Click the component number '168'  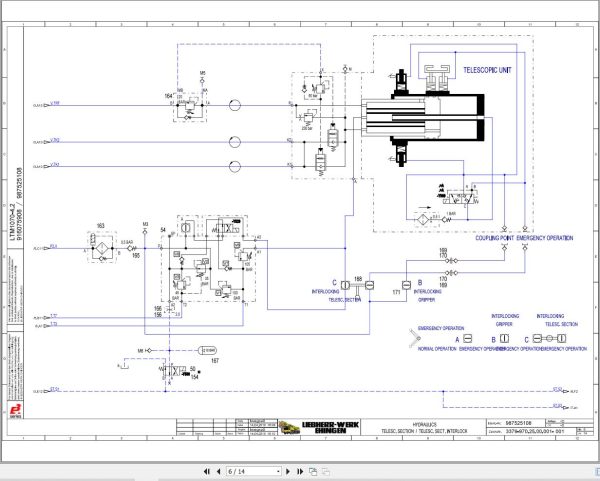point(358,279)
